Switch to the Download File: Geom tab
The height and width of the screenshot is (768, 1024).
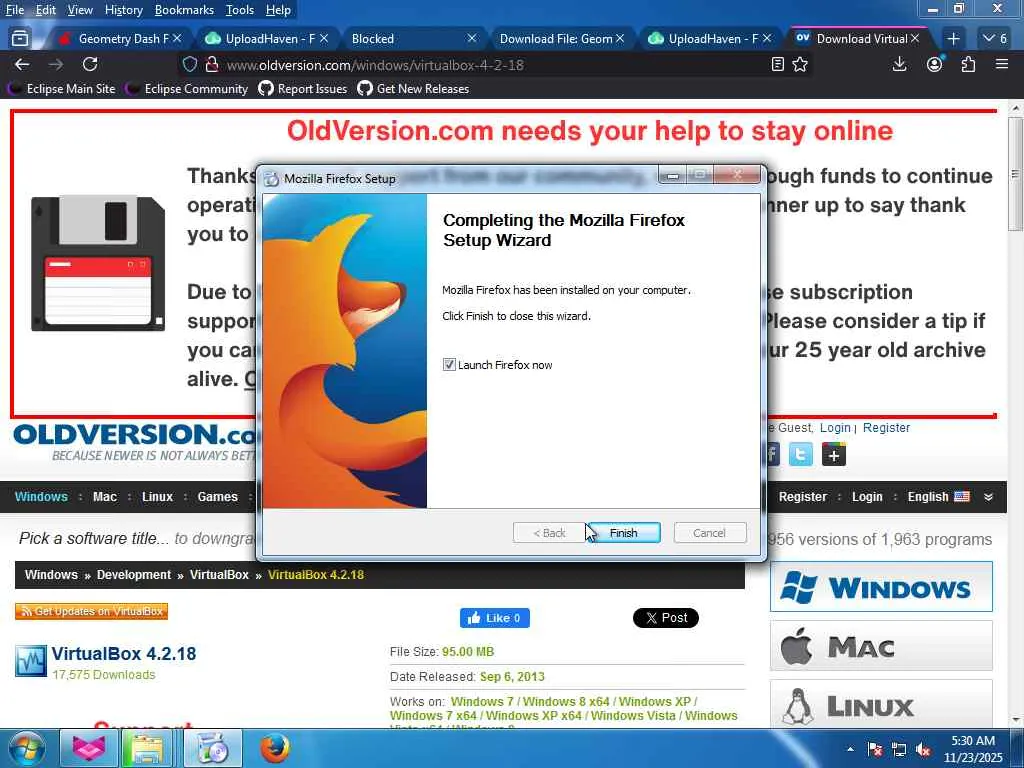click(556, 39)
